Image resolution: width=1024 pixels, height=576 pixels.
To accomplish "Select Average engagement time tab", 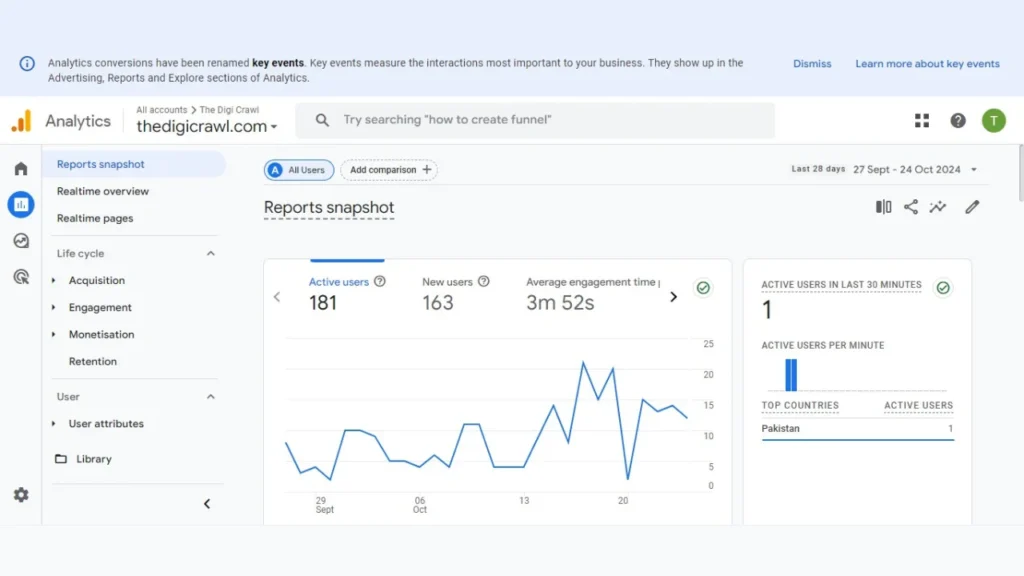I will [593, 294].
